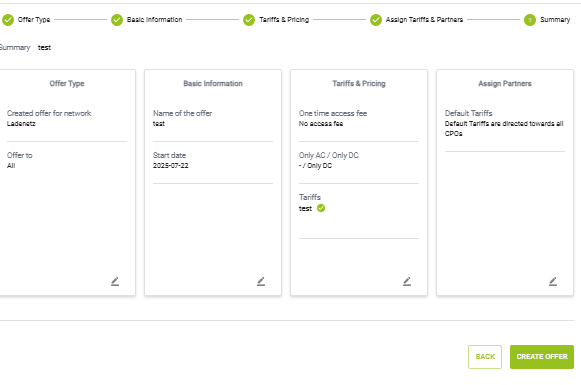Click the Create Offer button

click(542, 357)
